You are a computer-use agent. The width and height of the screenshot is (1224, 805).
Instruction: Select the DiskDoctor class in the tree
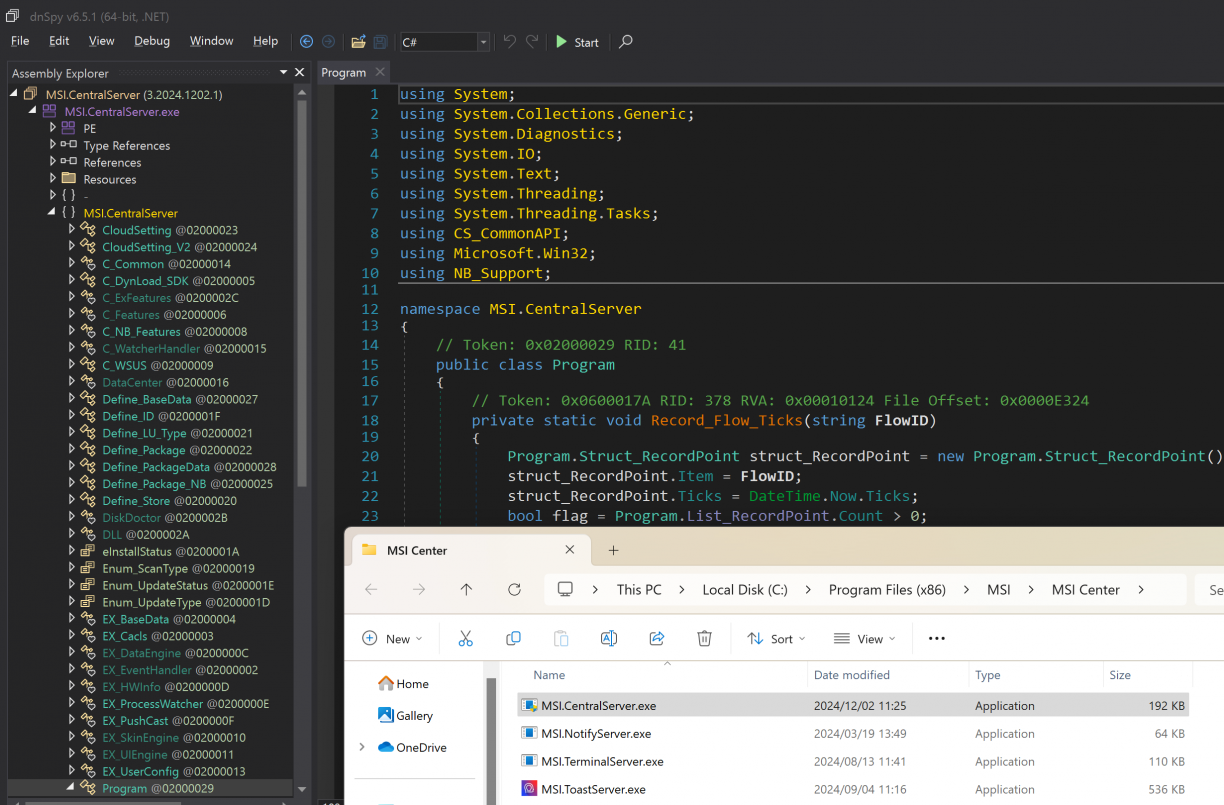click(x=130, y=518)
